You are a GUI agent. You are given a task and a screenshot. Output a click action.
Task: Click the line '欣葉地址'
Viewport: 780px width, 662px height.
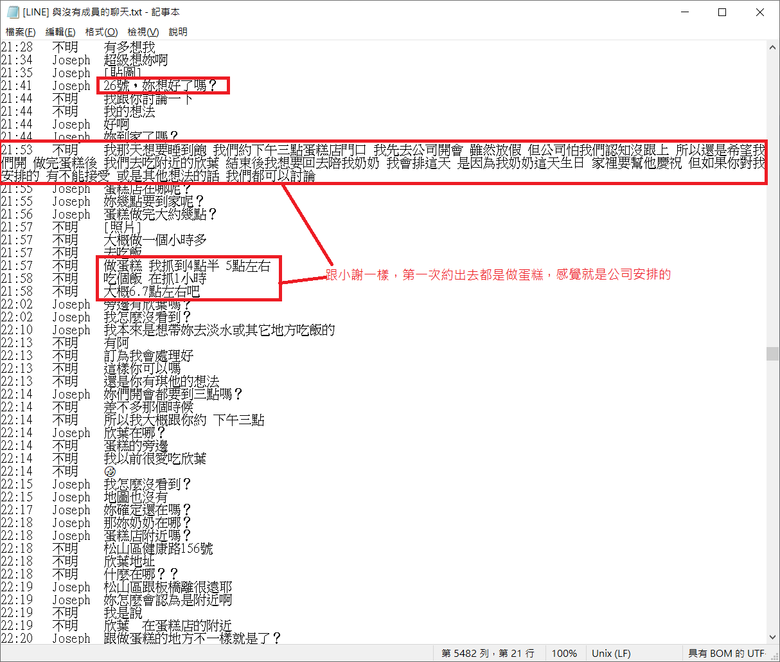click(x=129, y=562)
